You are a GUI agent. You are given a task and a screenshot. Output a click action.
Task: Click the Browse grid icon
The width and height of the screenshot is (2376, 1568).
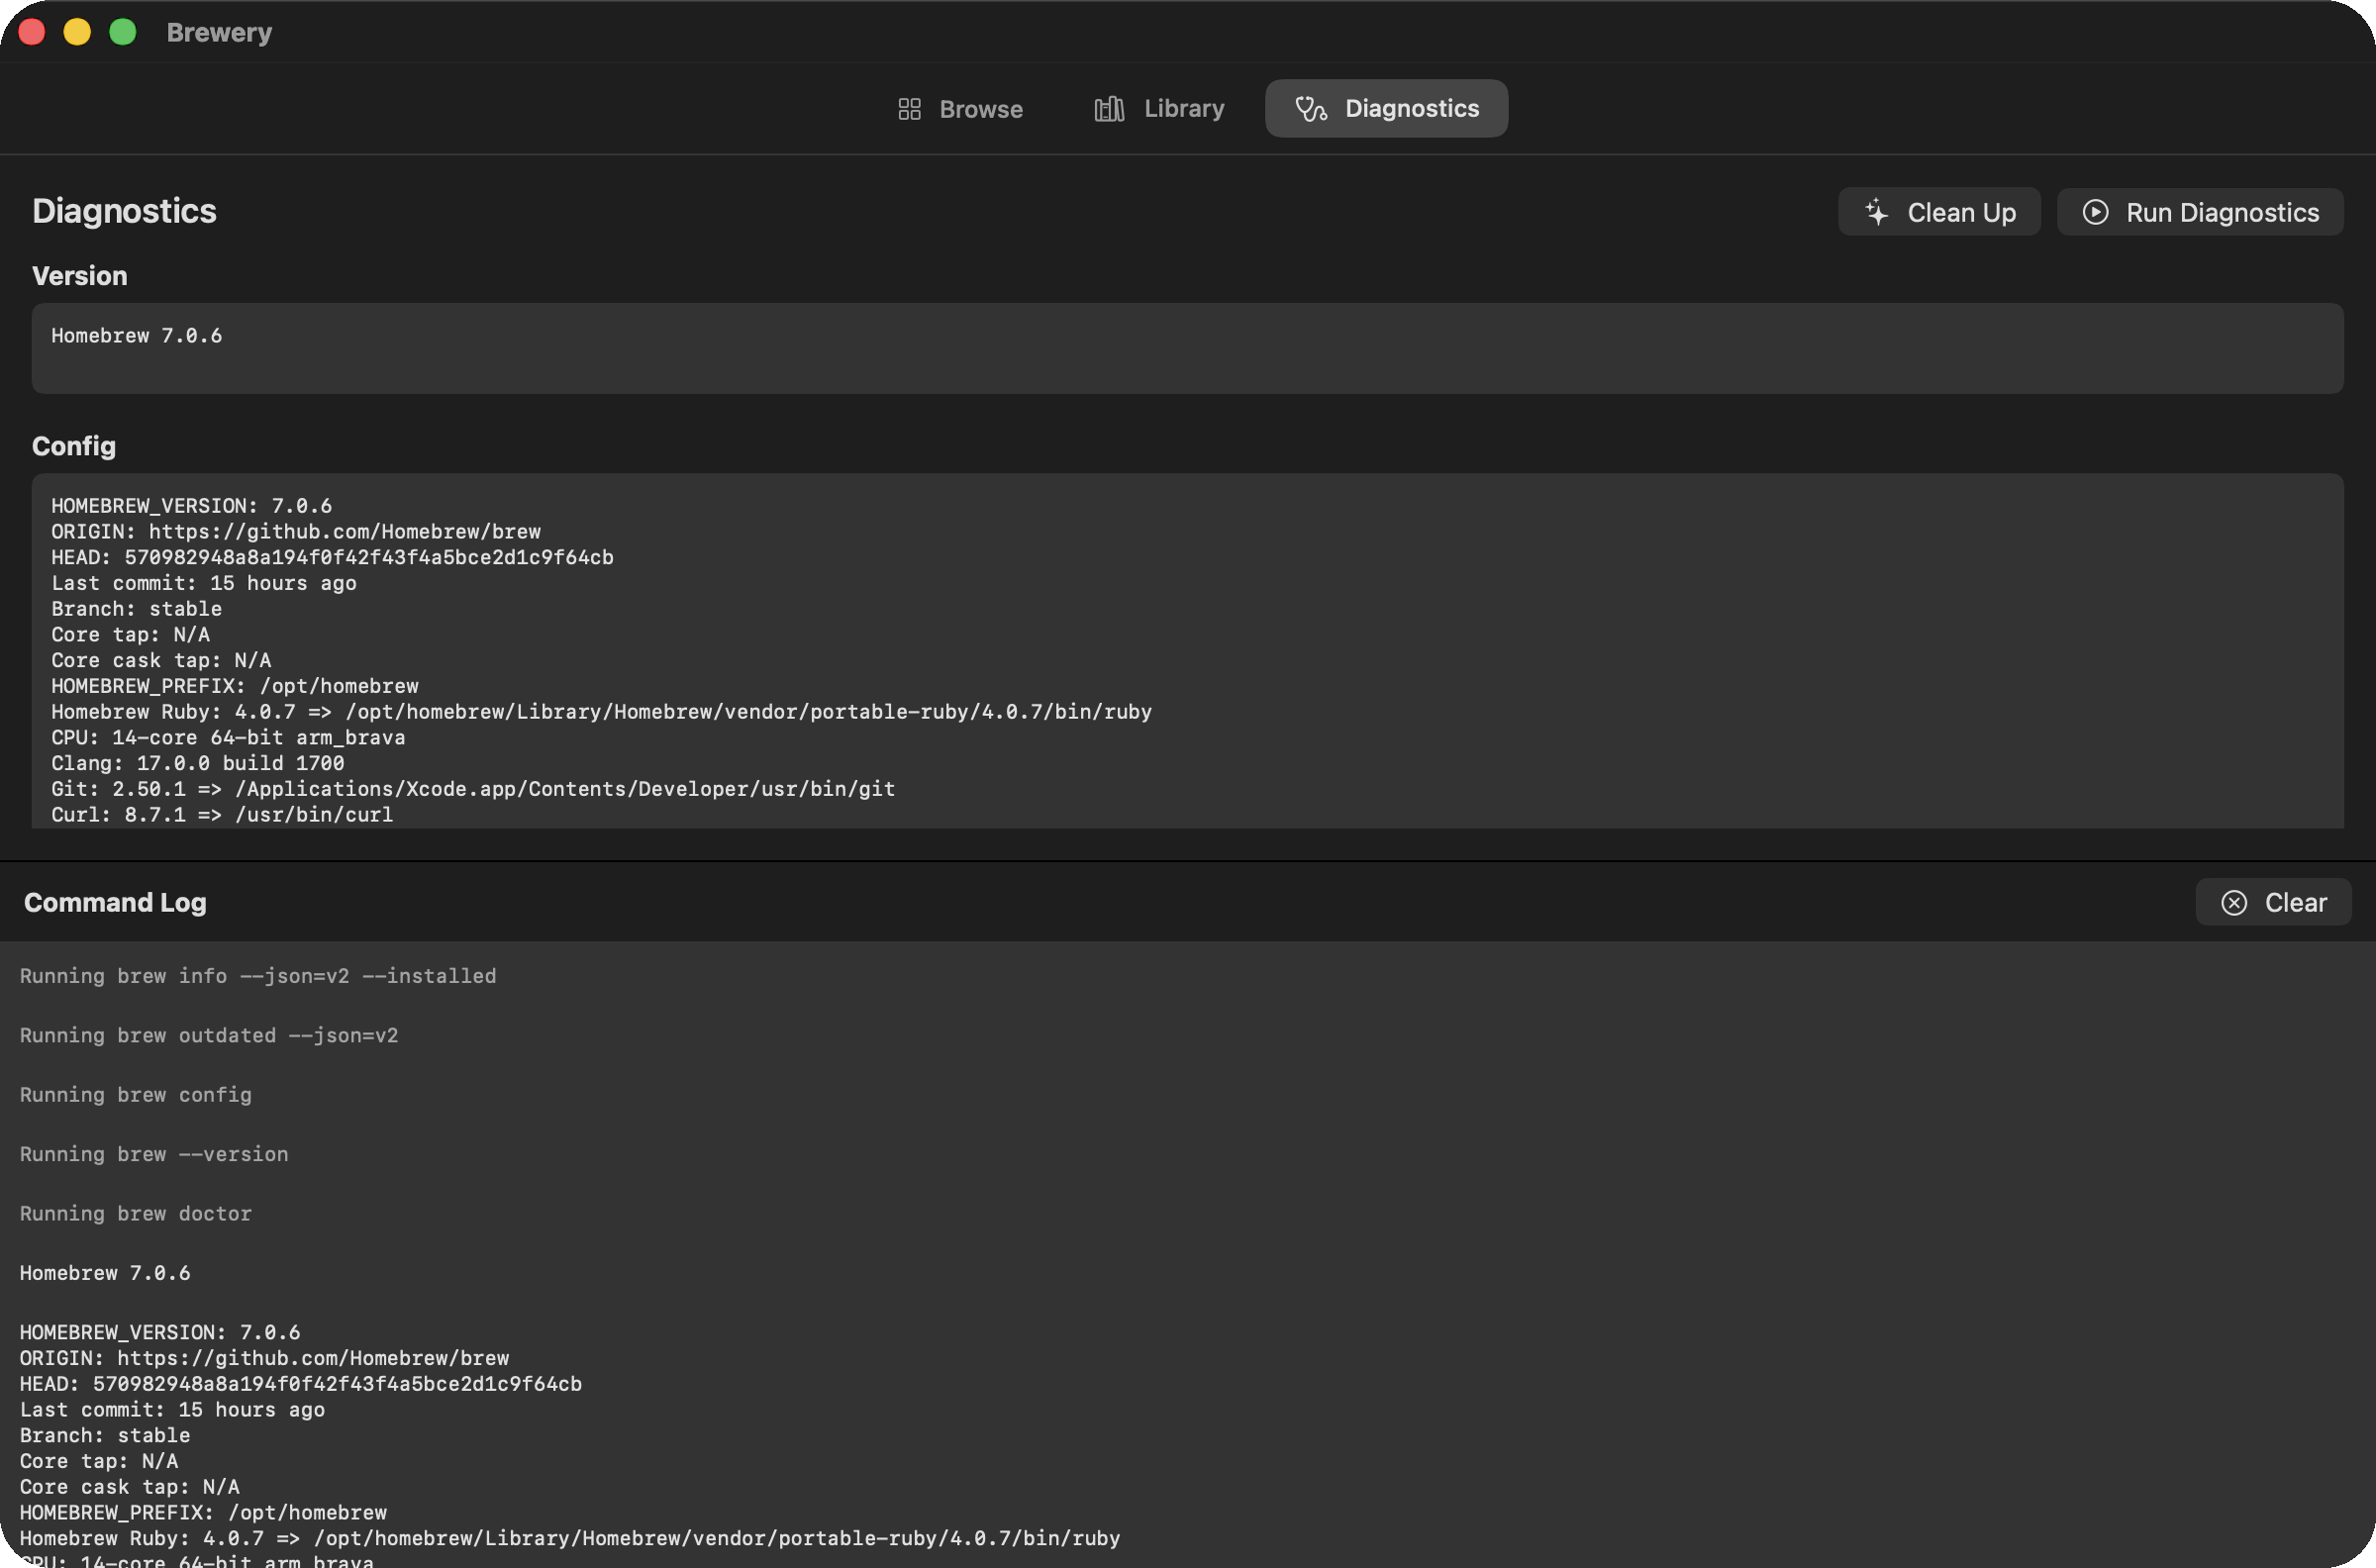click(x=909, y=109)
